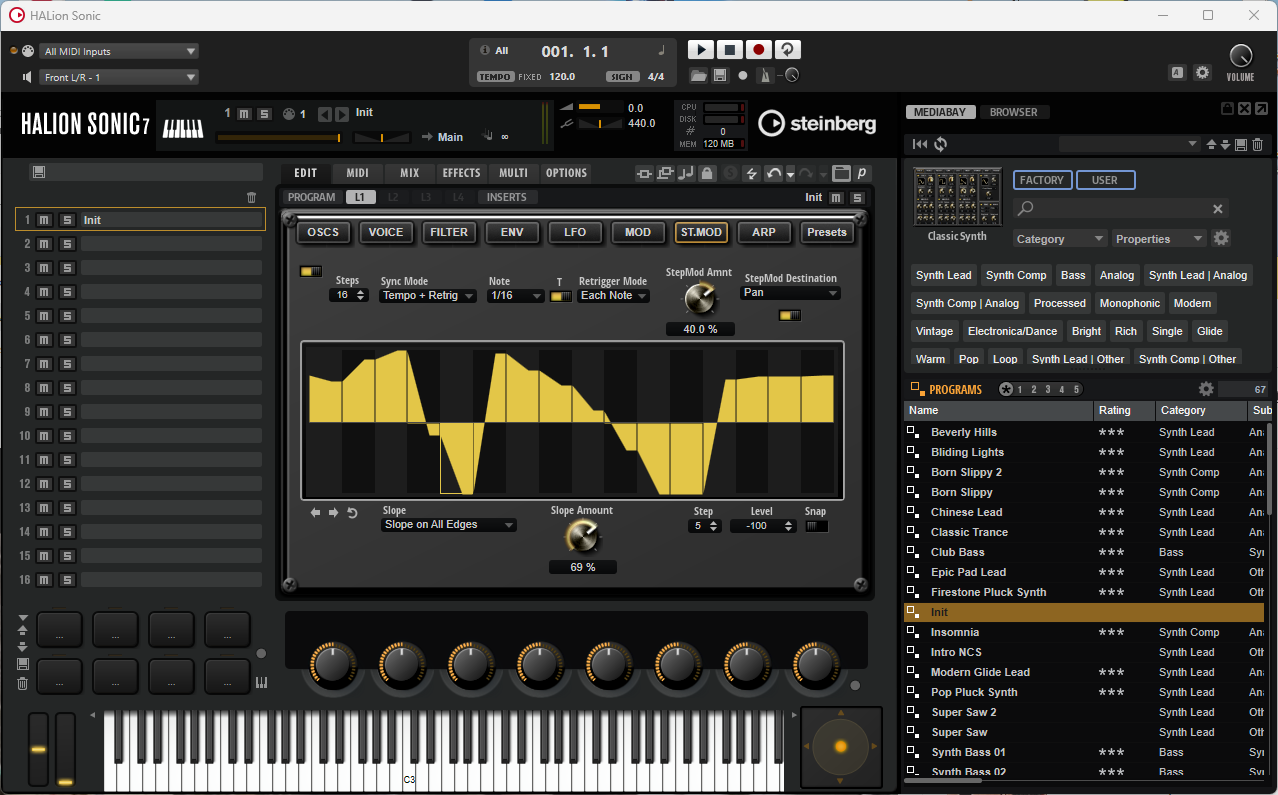
Task: Open the Front L/R - 1 output dropdown
Action: pos(120,77)
